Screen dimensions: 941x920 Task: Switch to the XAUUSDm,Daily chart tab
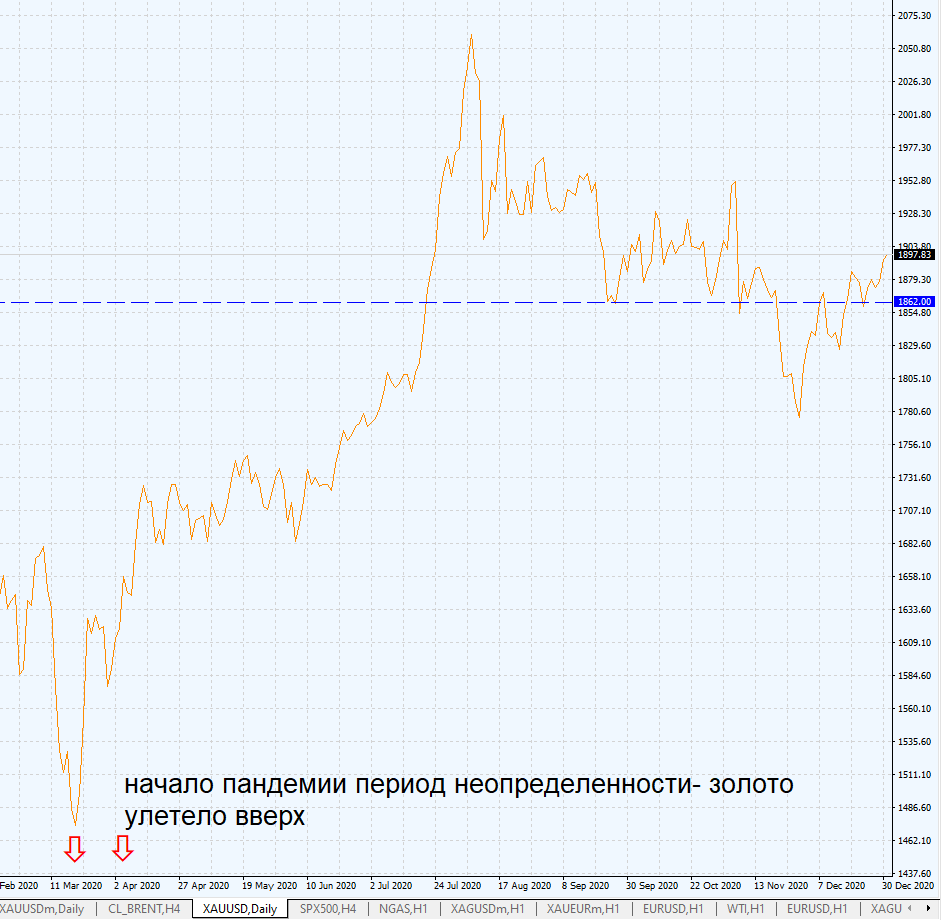tap(45, 909)
